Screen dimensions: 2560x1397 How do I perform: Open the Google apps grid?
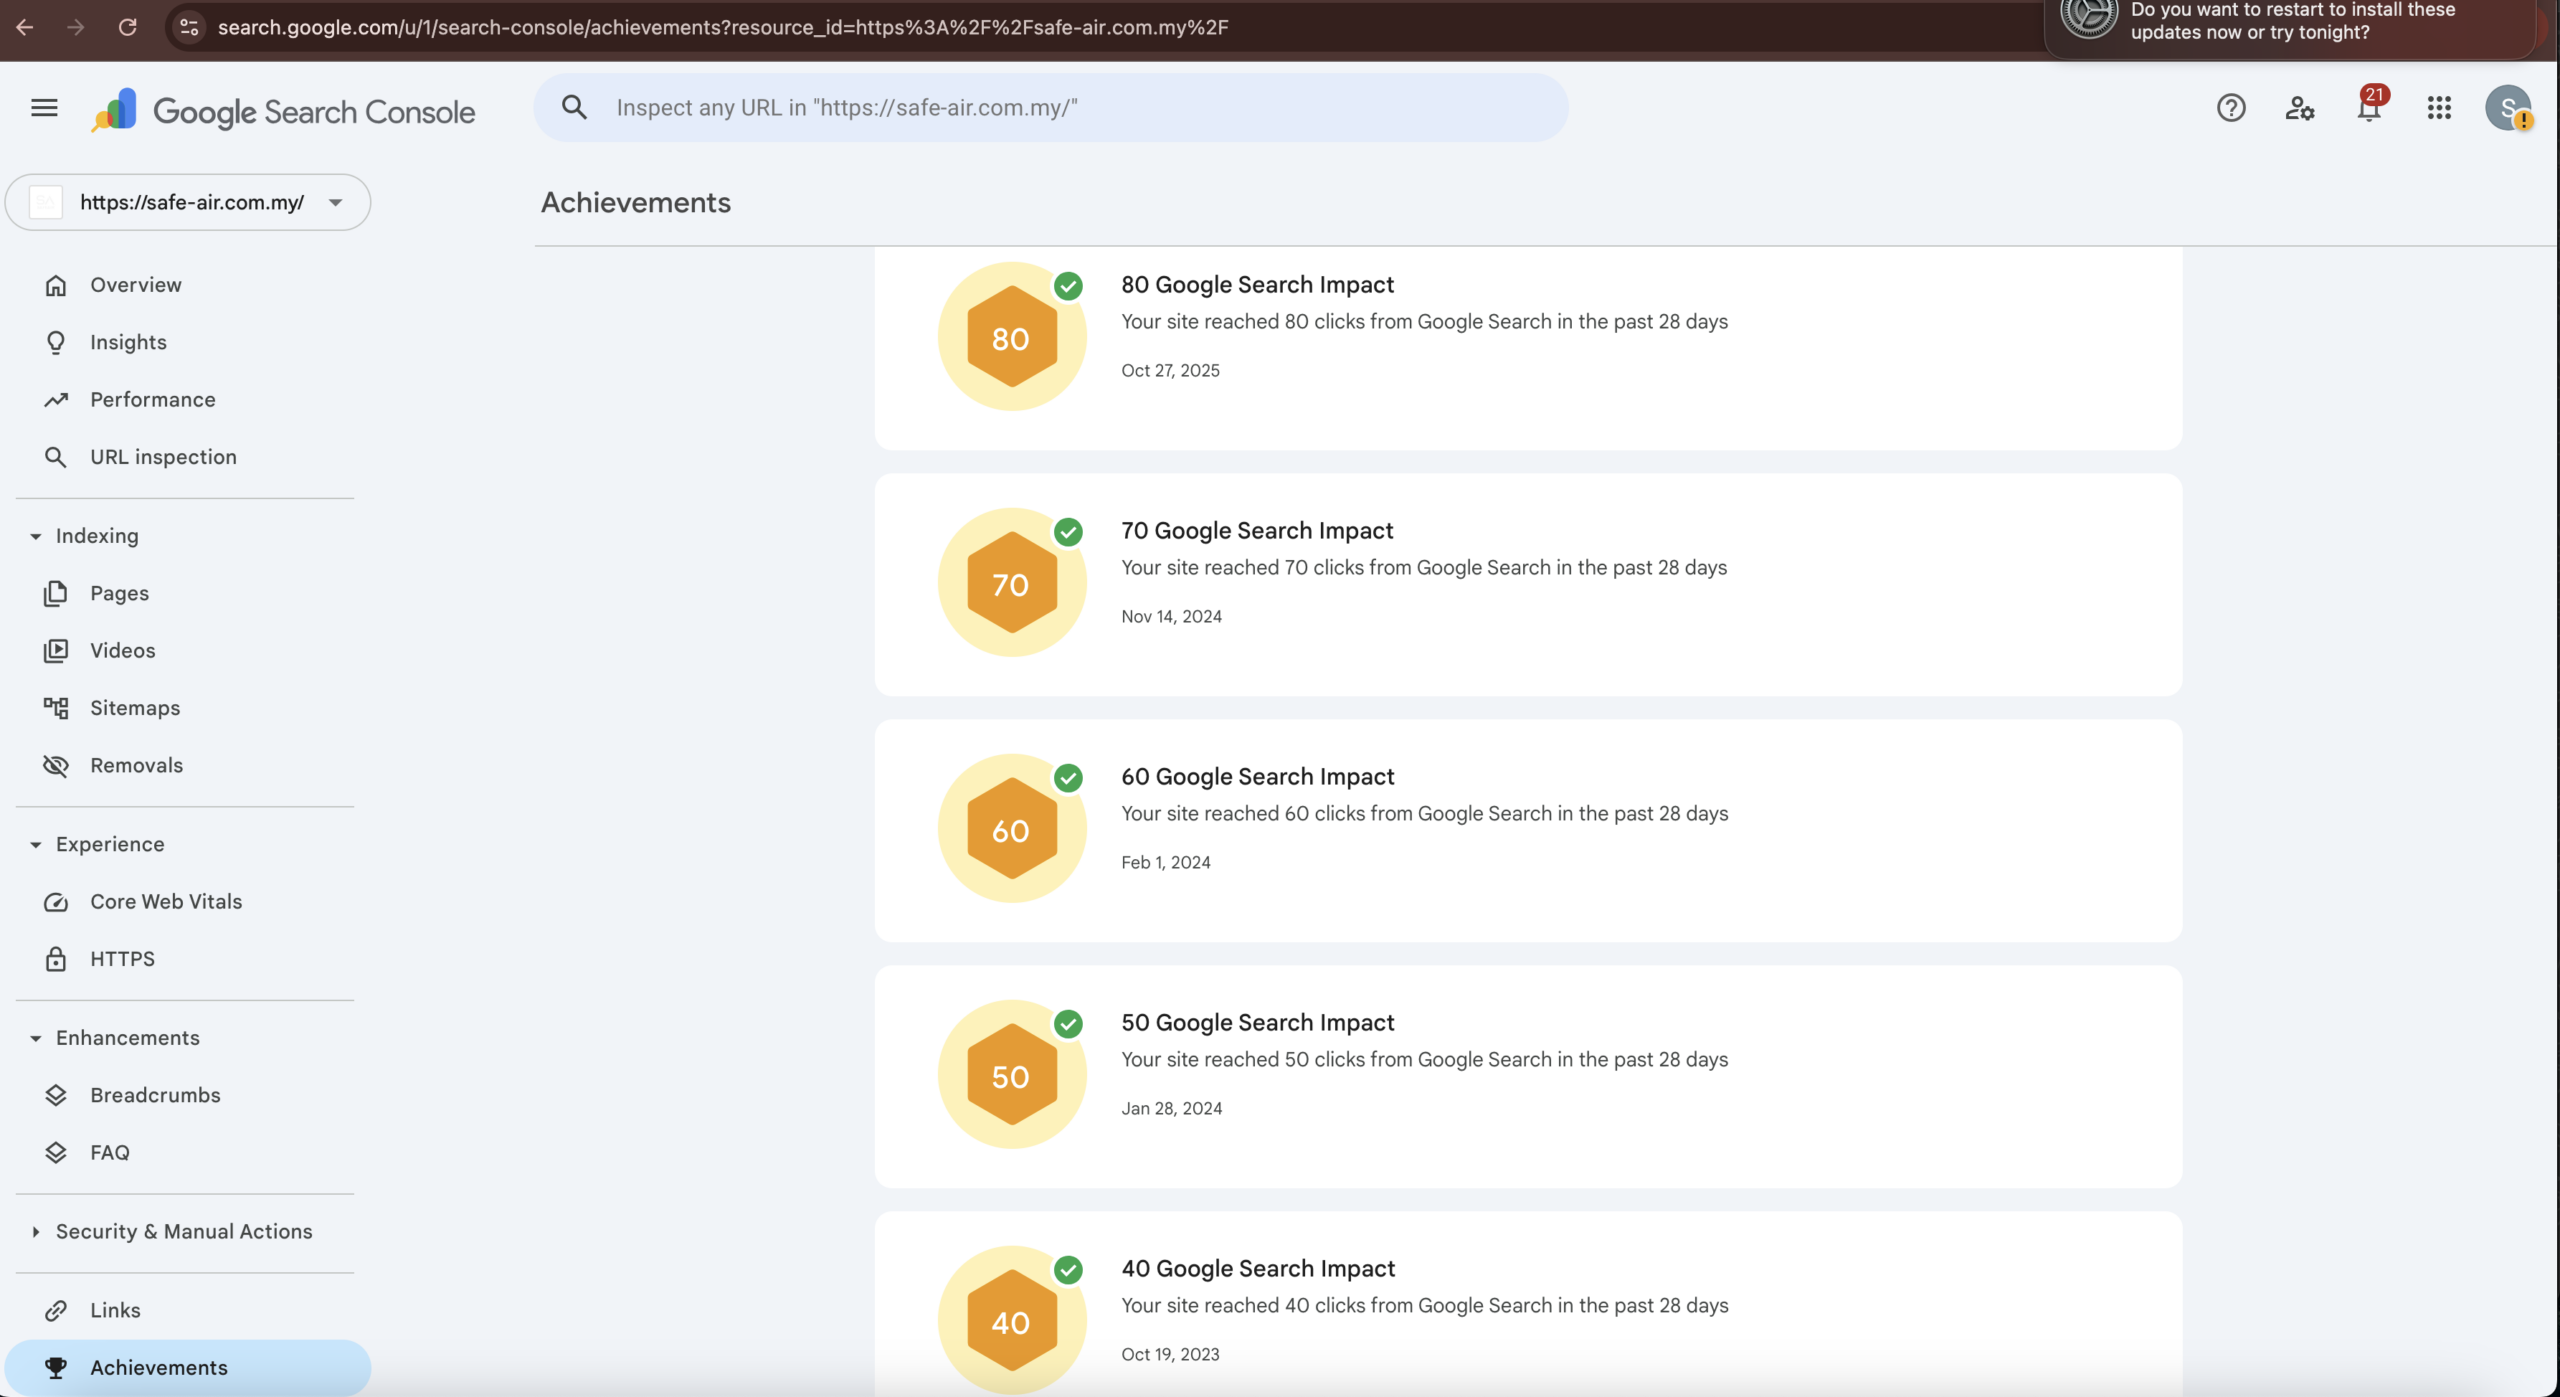[x=2439, y=108]
